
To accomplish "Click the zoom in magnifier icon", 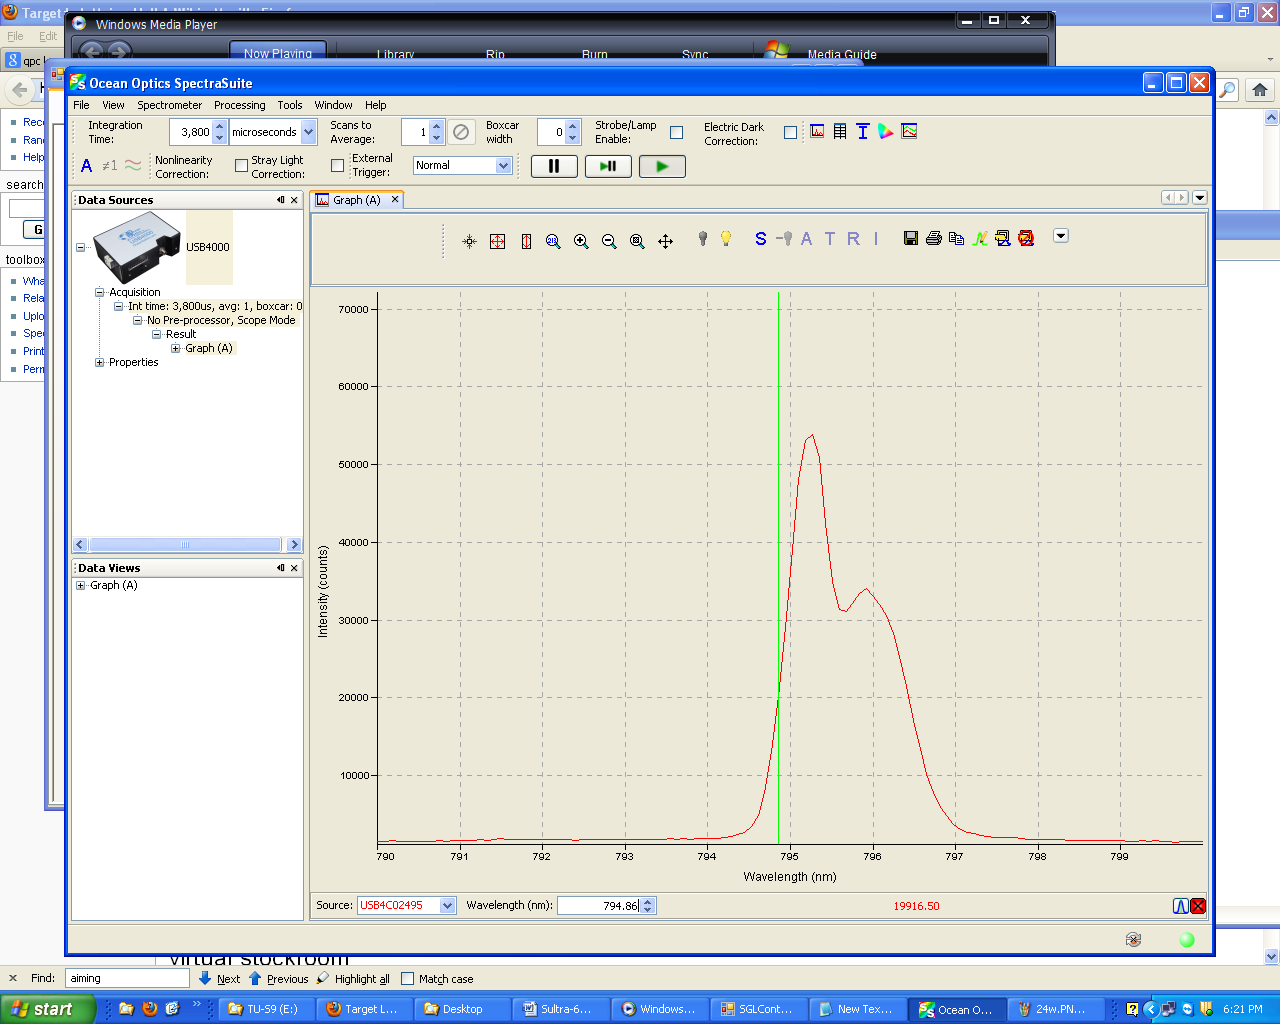I will (x=581, y=241).
